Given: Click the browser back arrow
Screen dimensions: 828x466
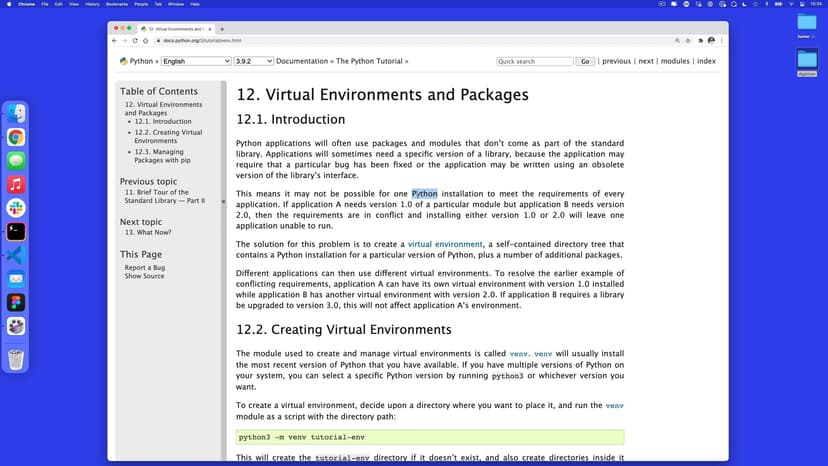Looking at the screenshot, I should (x=114, y=41).
